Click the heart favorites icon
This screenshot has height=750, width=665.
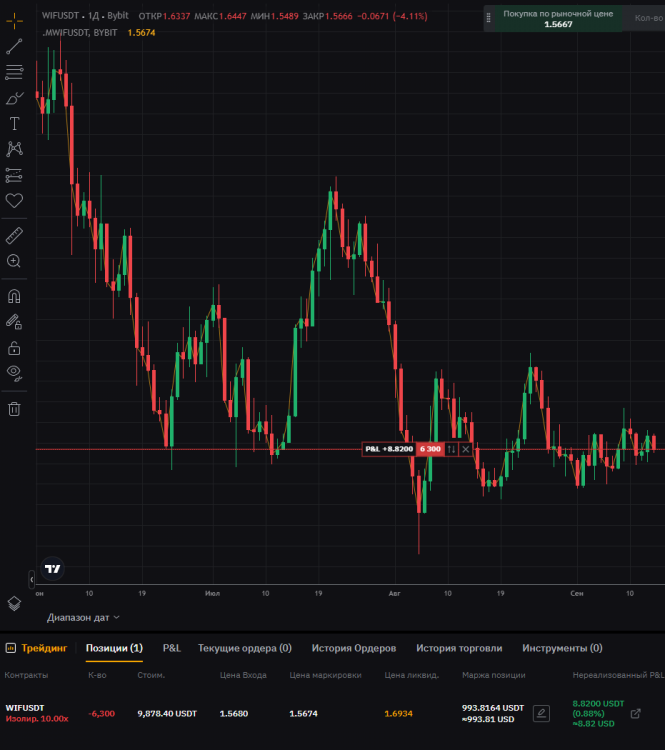14,201
